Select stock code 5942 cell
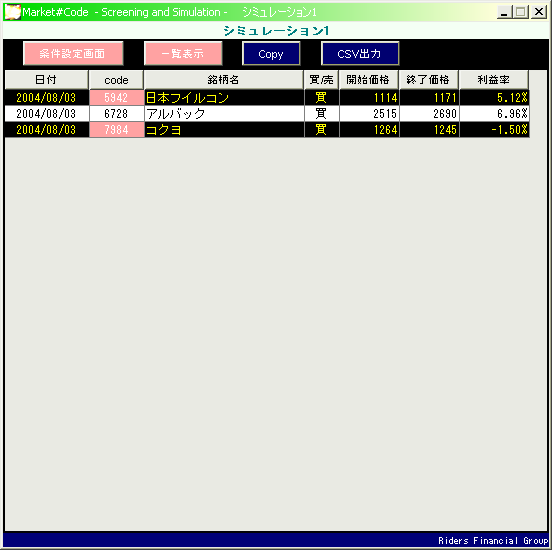 (x=117, y=98)
